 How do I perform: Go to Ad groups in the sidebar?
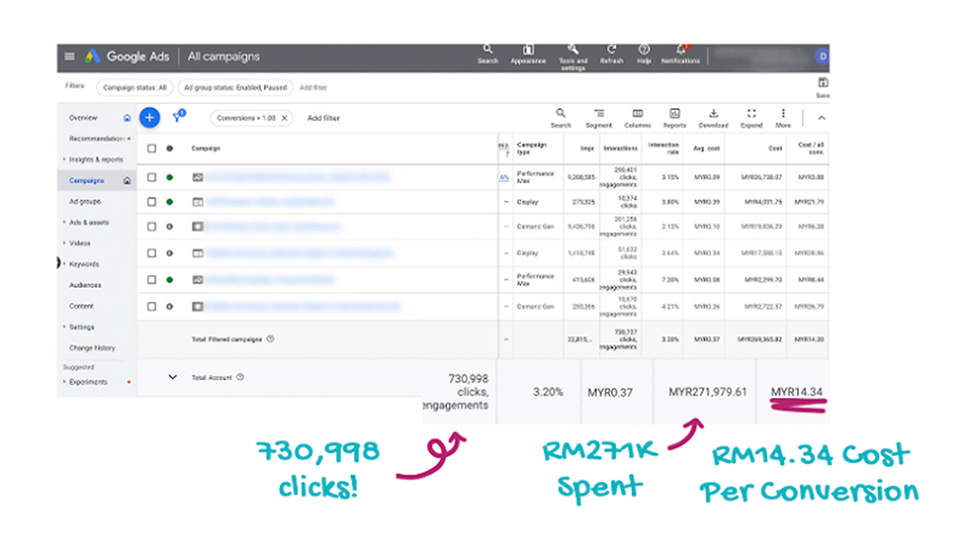click(x=84, y=201)
